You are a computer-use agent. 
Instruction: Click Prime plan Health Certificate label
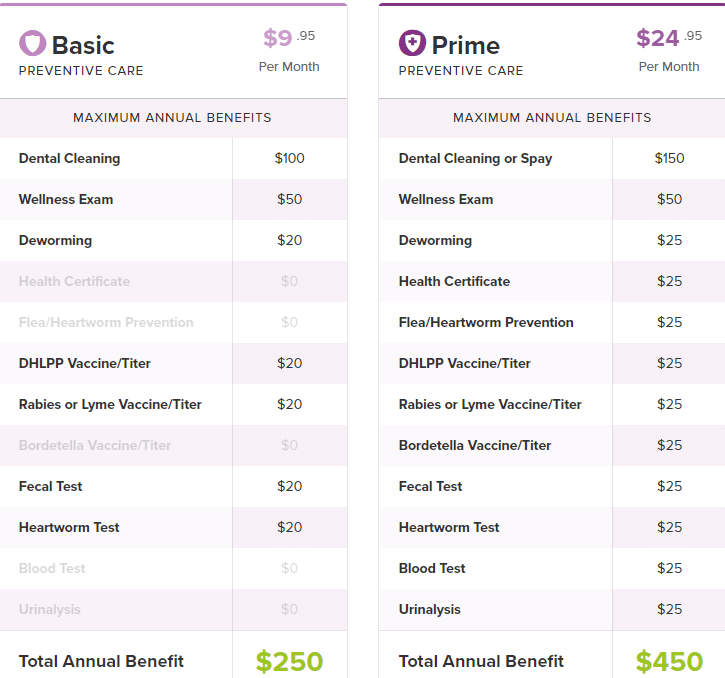pos(454,281)
